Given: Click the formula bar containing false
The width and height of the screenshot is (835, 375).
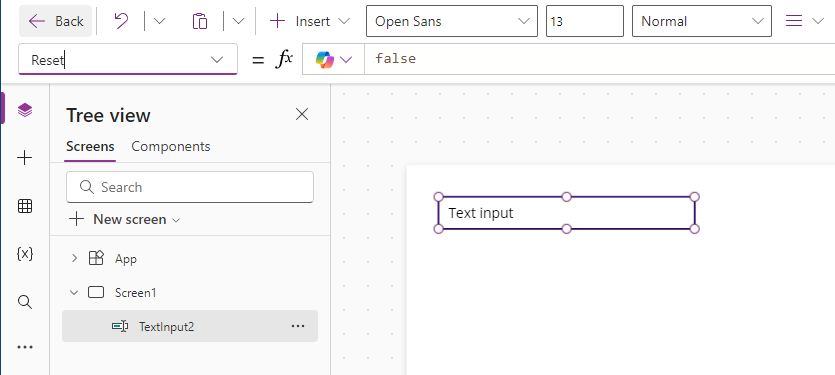Looking at the screenshot, I should 600,60.
